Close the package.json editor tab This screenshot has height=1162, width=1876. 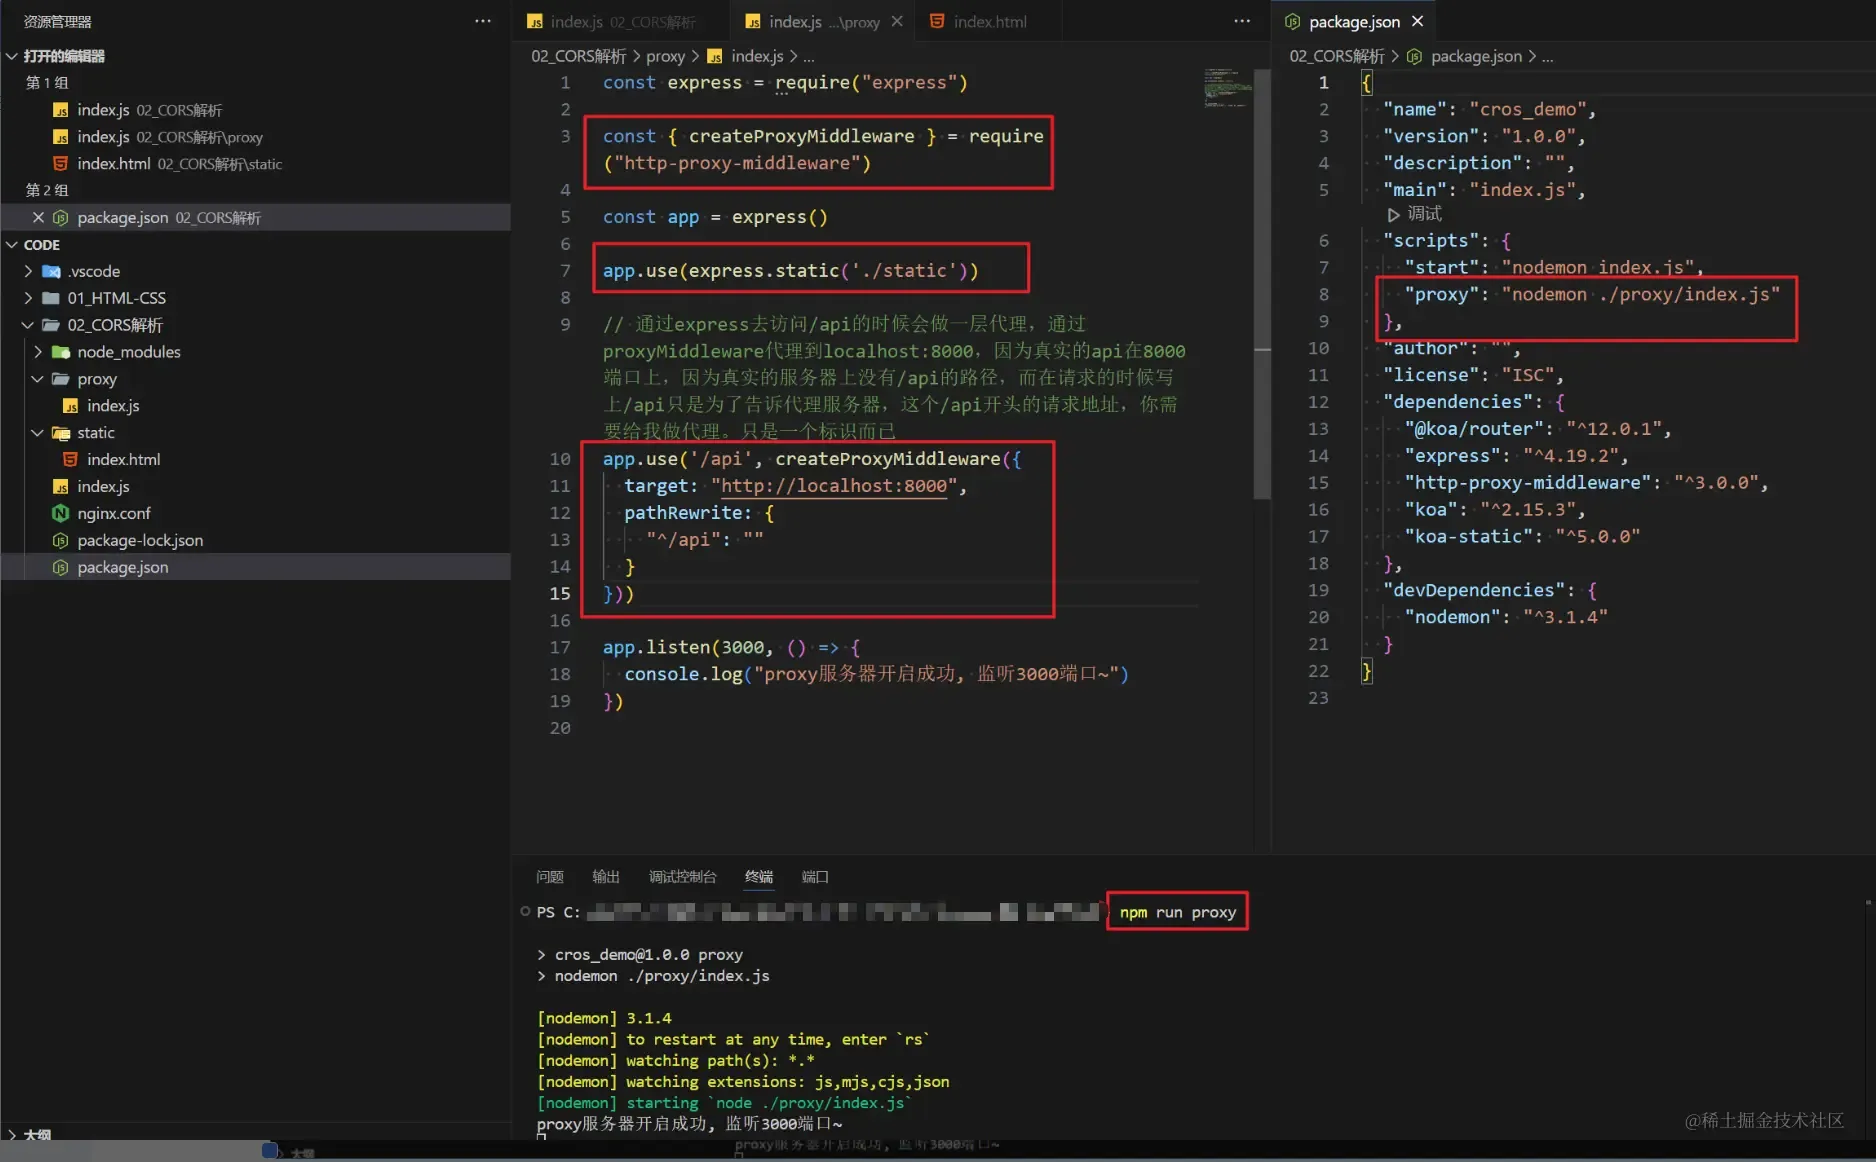tap(1417, 21)
